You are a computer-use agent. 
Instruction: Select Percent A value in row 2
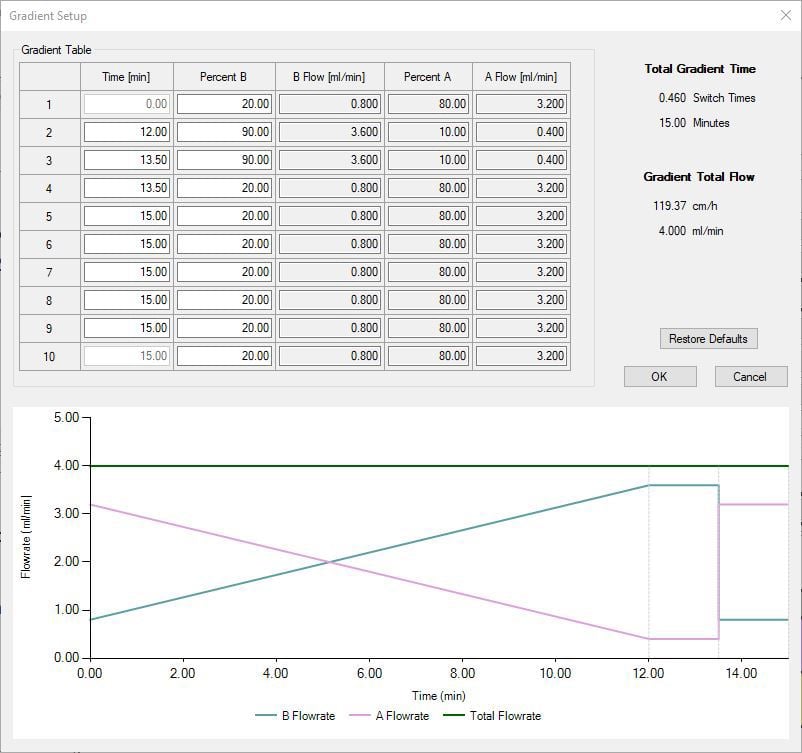point(429,132)
